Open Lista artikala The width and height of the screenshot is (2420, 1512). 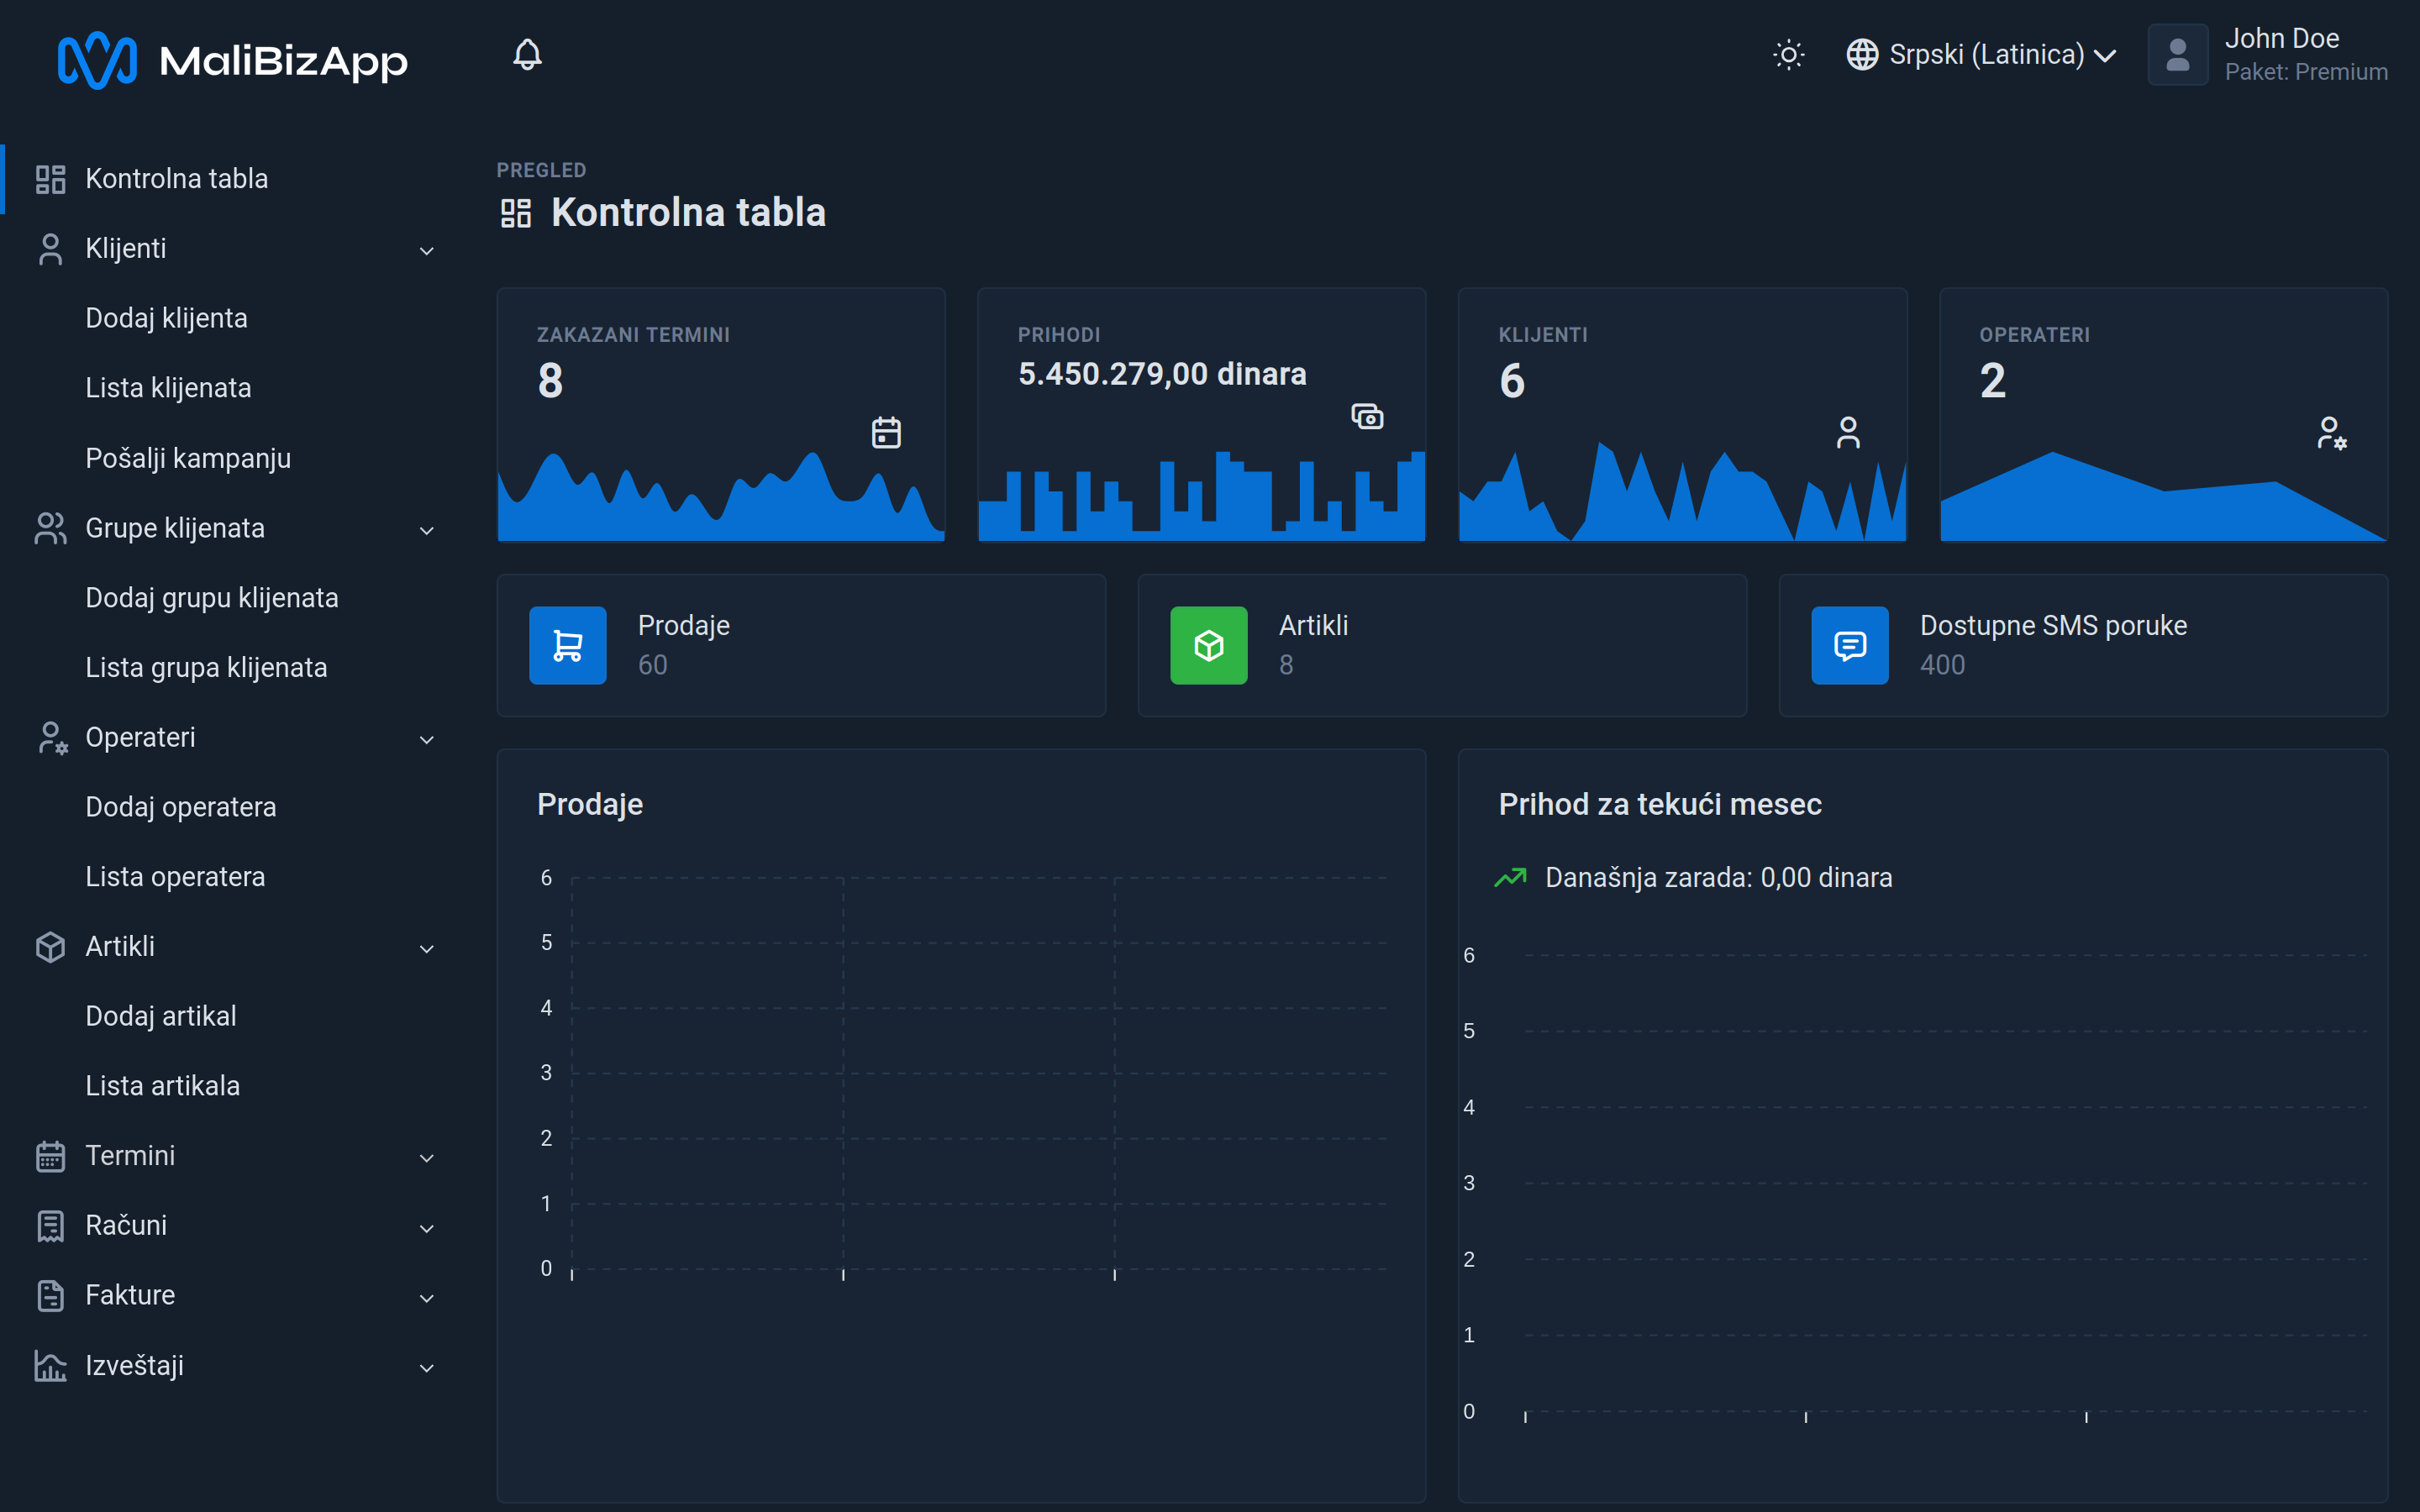[x=163, y=1086]
